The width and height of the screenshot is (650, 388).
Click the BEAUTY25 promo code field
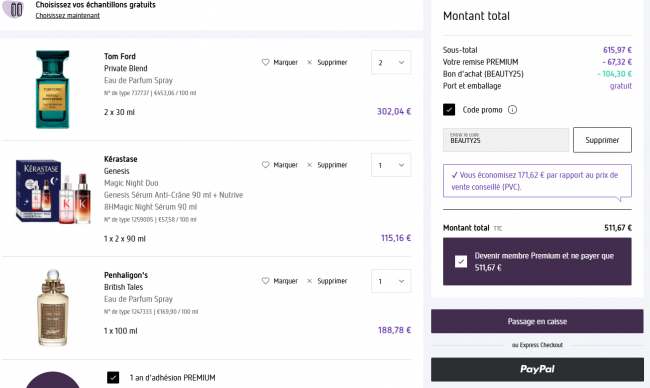pyautogui.click(x=506, y=140)
